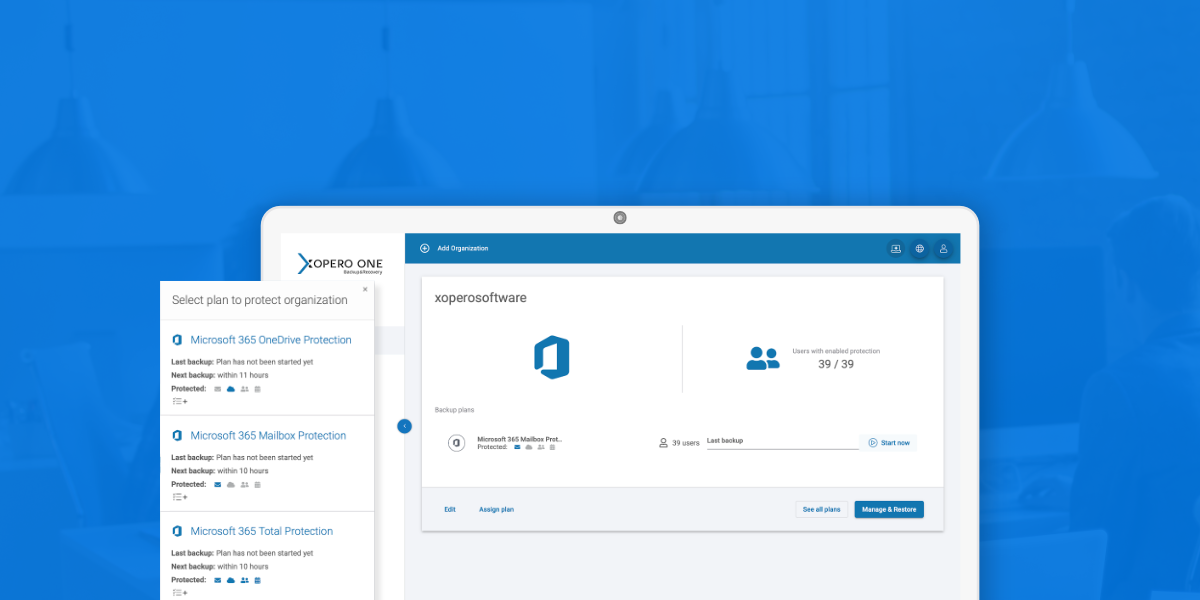Select Microsoft 365 OneDrive Protection plan

point(270,340)
